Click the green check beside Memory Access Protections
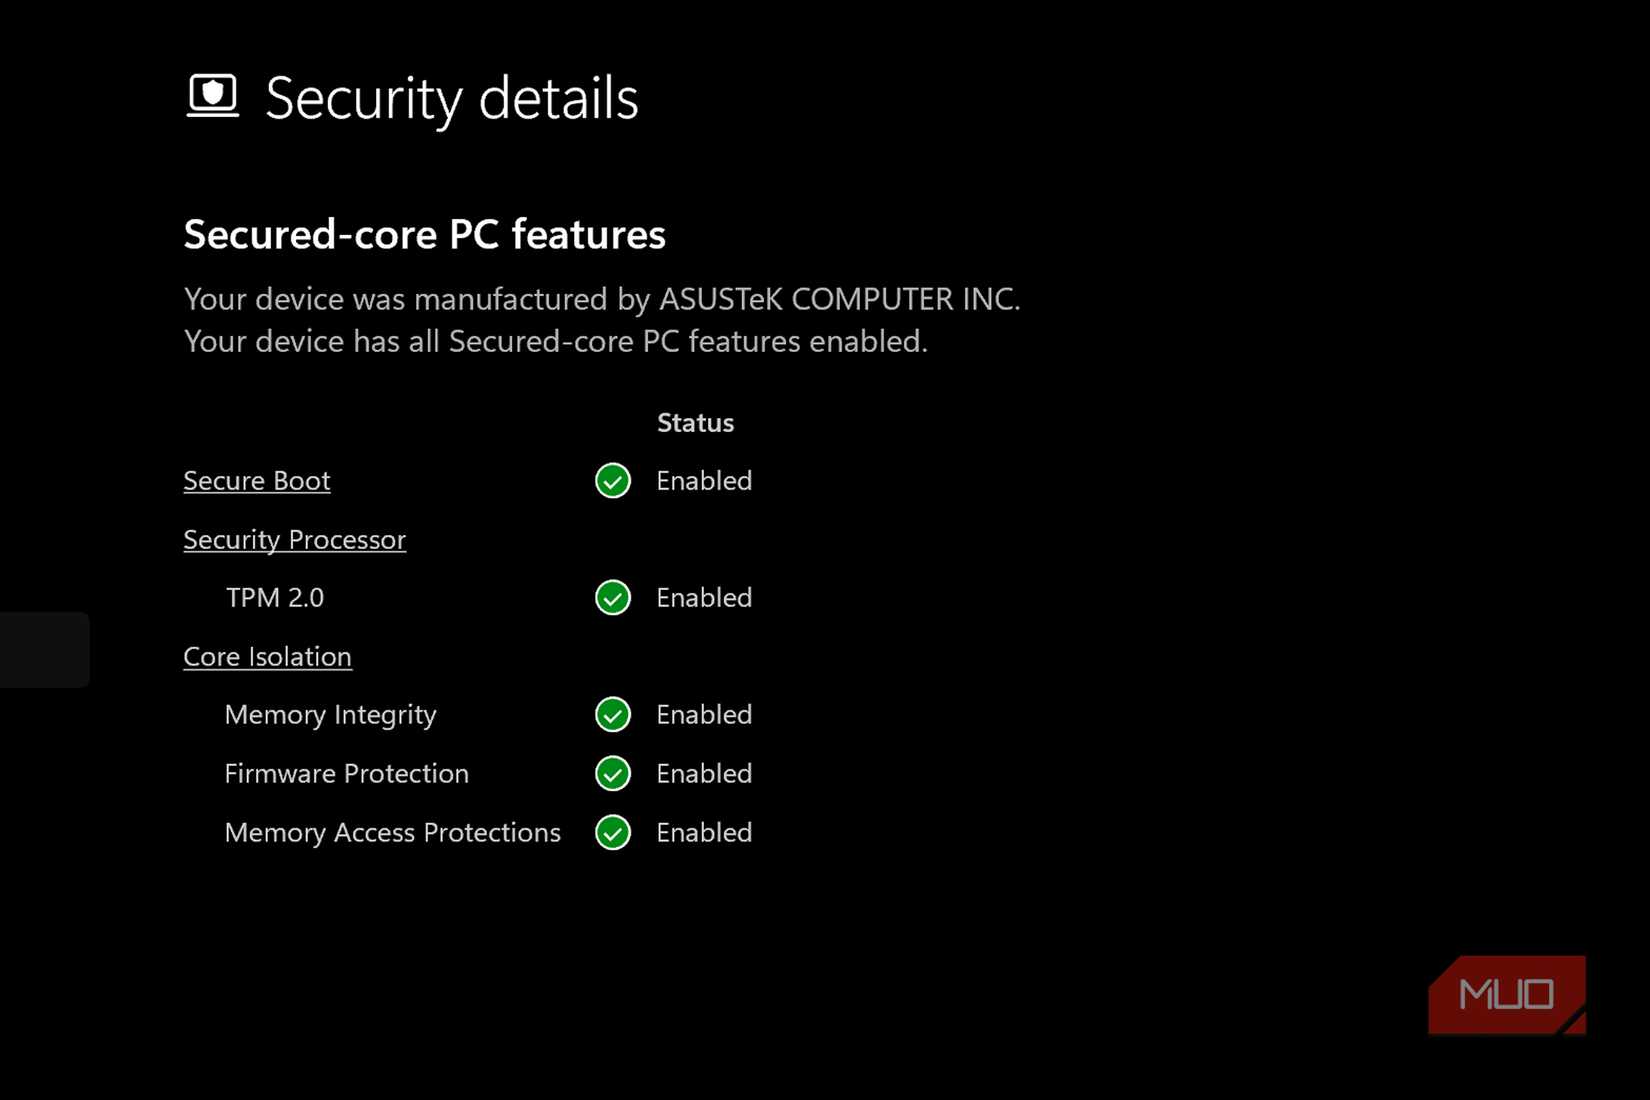 (613, 832)
